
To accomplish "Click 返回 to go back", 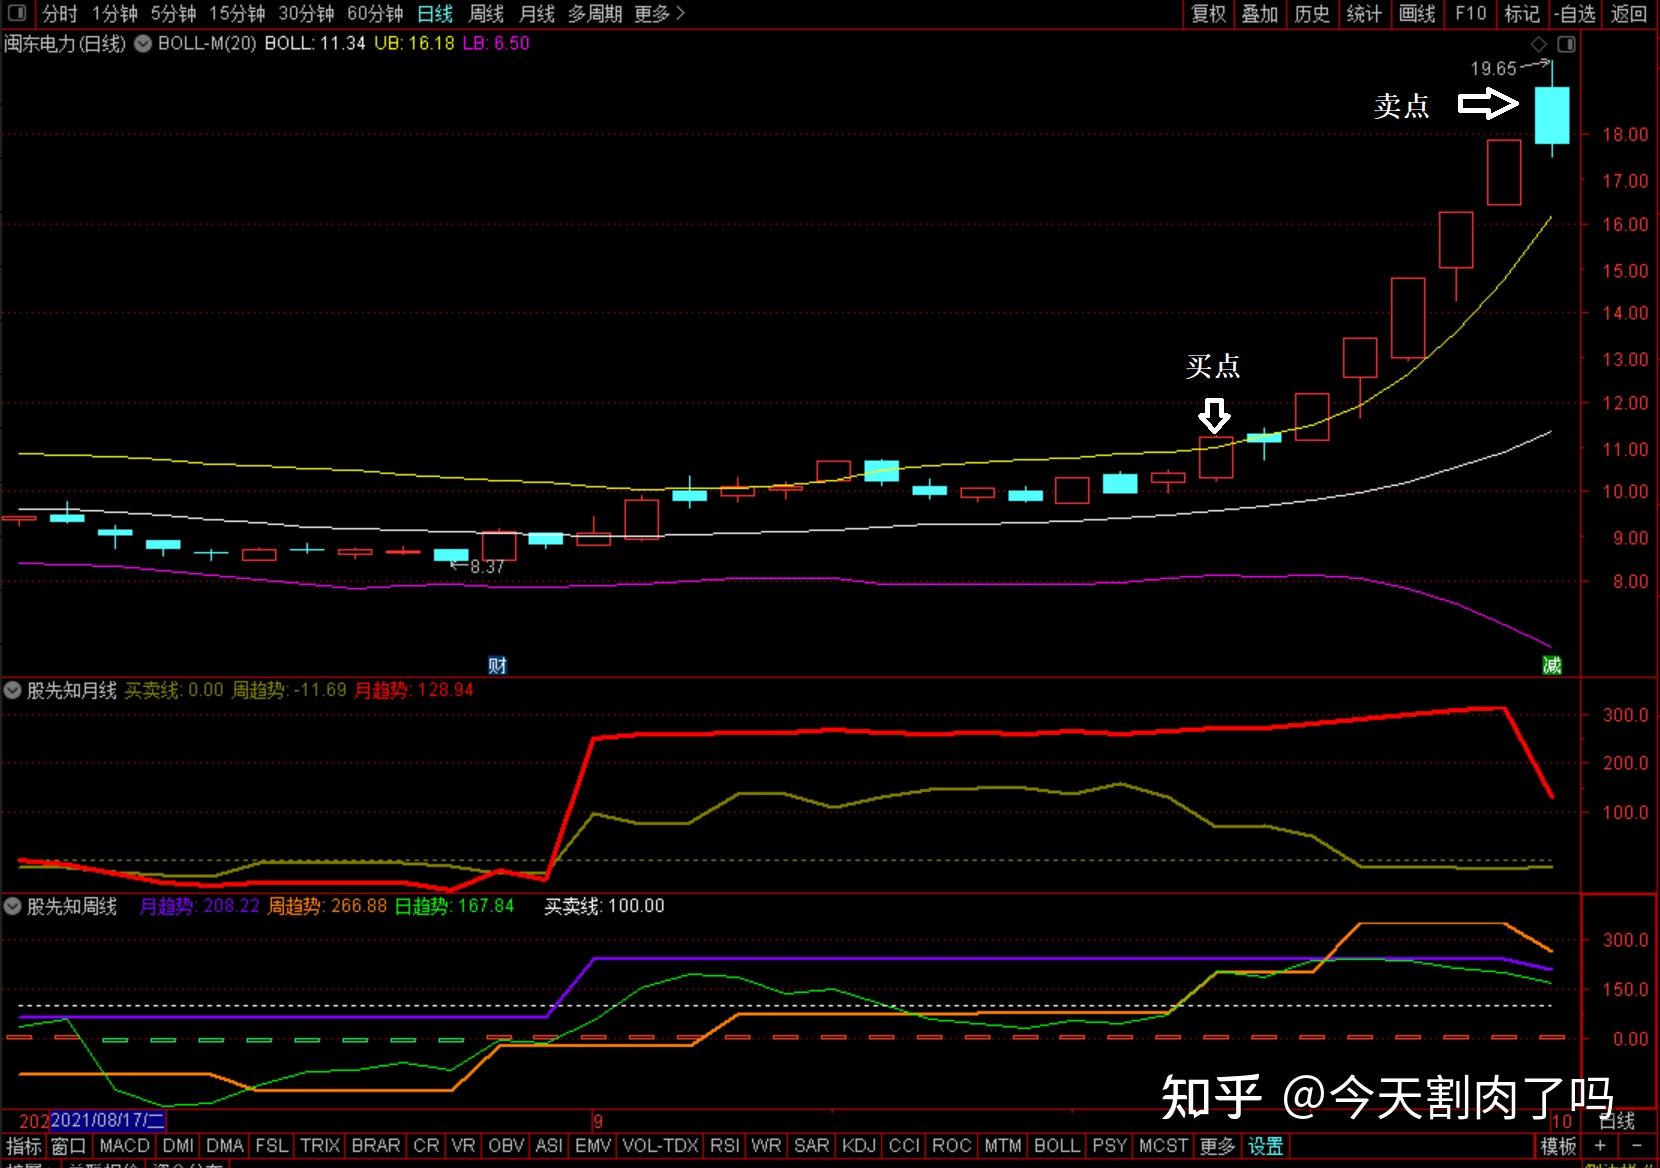I will coord(1629,13).
